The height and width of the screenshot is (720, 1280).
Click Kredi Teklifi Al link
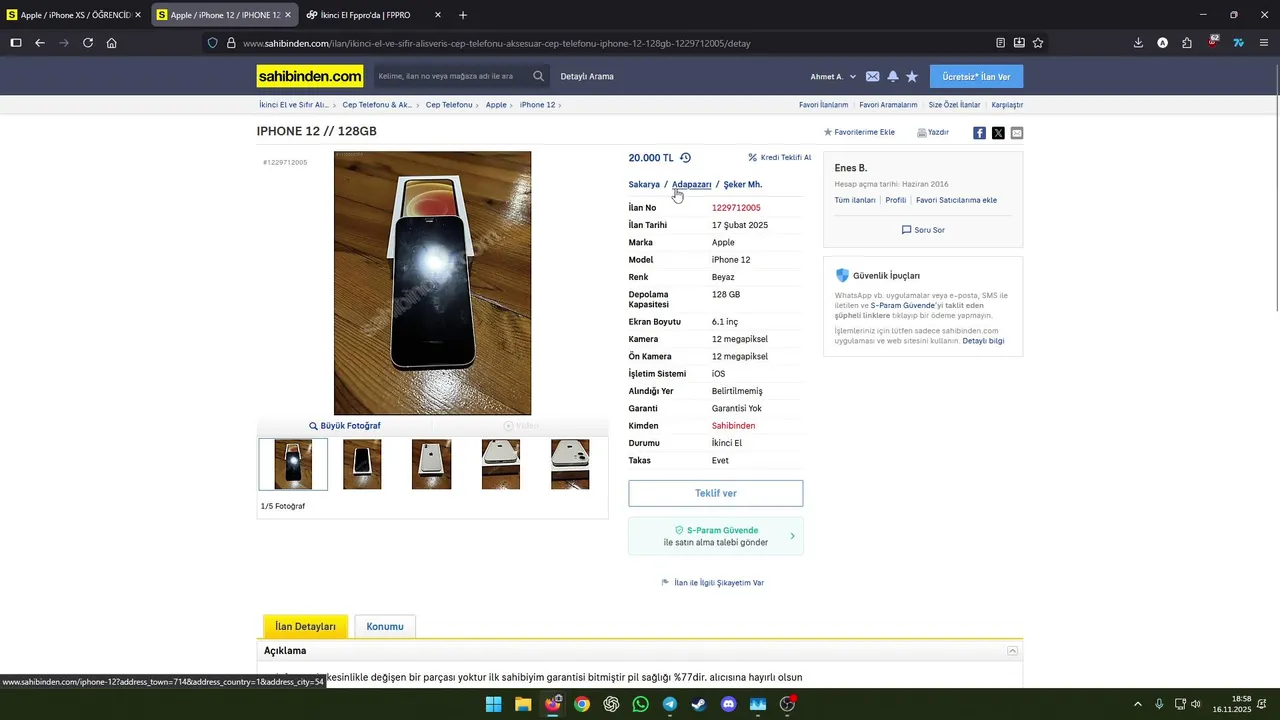click(780, 157)
